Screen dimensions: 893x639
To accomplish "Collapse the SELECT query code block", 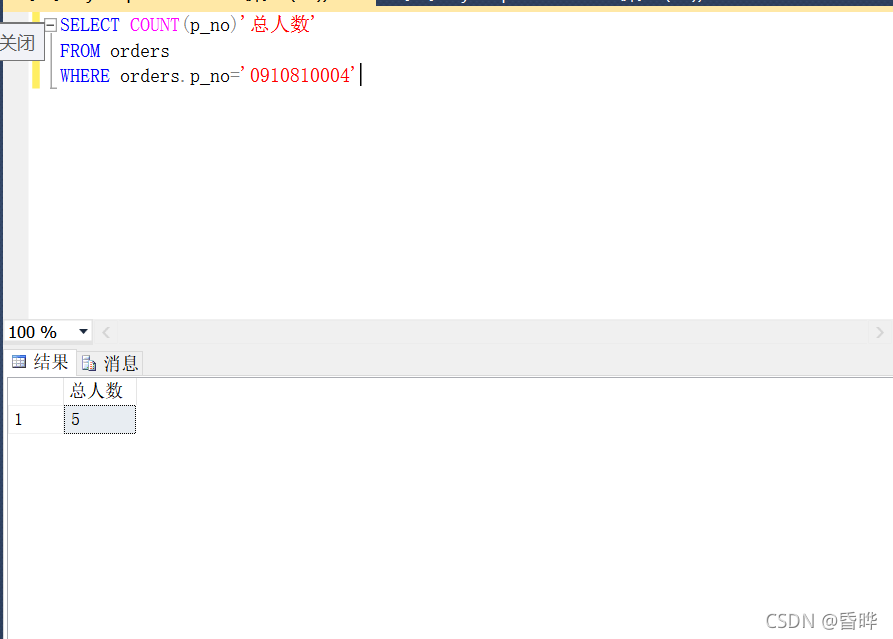I will click(51, 24).
